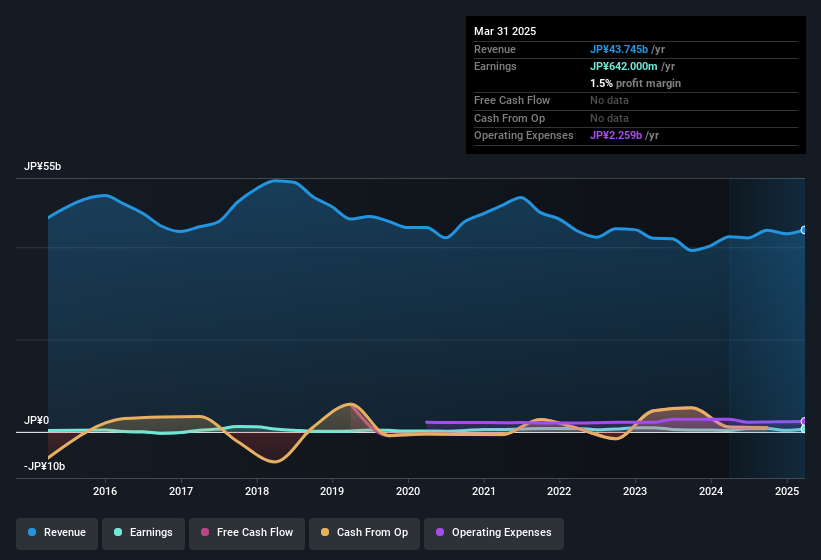Click the 2020 x-axis label

(408, 491)
